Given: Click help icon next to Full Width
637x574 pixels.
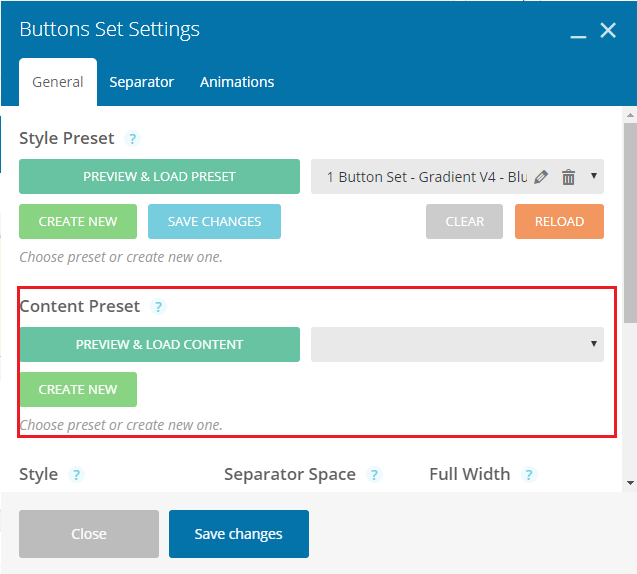Looking at the screenshot, I should (x=528, y=475).
